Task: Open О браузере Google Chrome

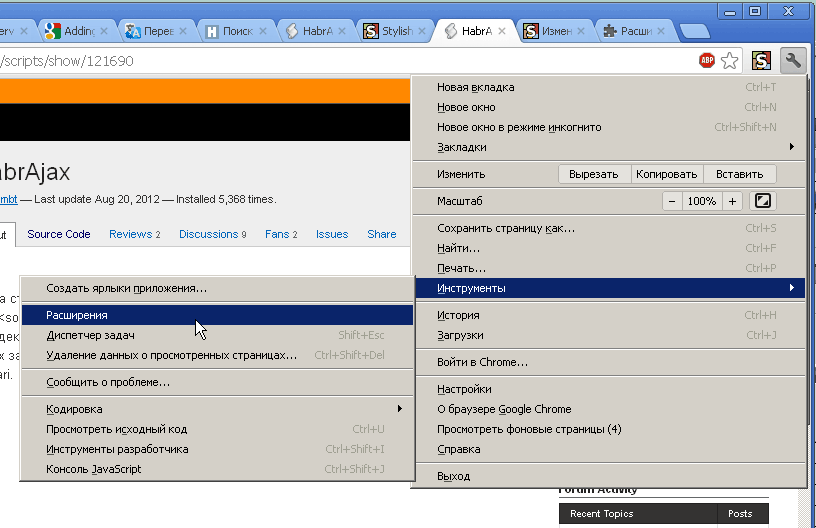Action: tap(609, 409)
